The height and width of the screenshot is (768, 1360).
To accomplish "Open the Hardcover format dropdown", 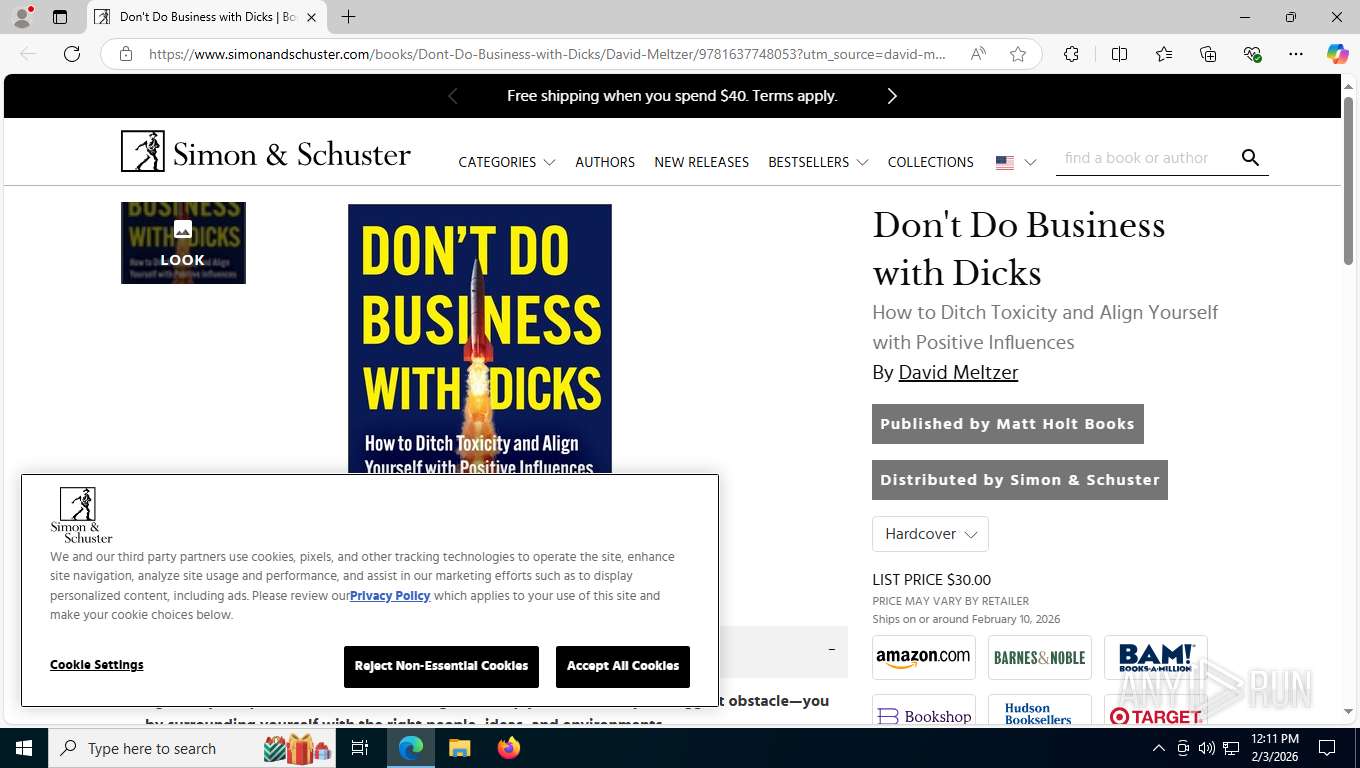I will coord(930,534).
